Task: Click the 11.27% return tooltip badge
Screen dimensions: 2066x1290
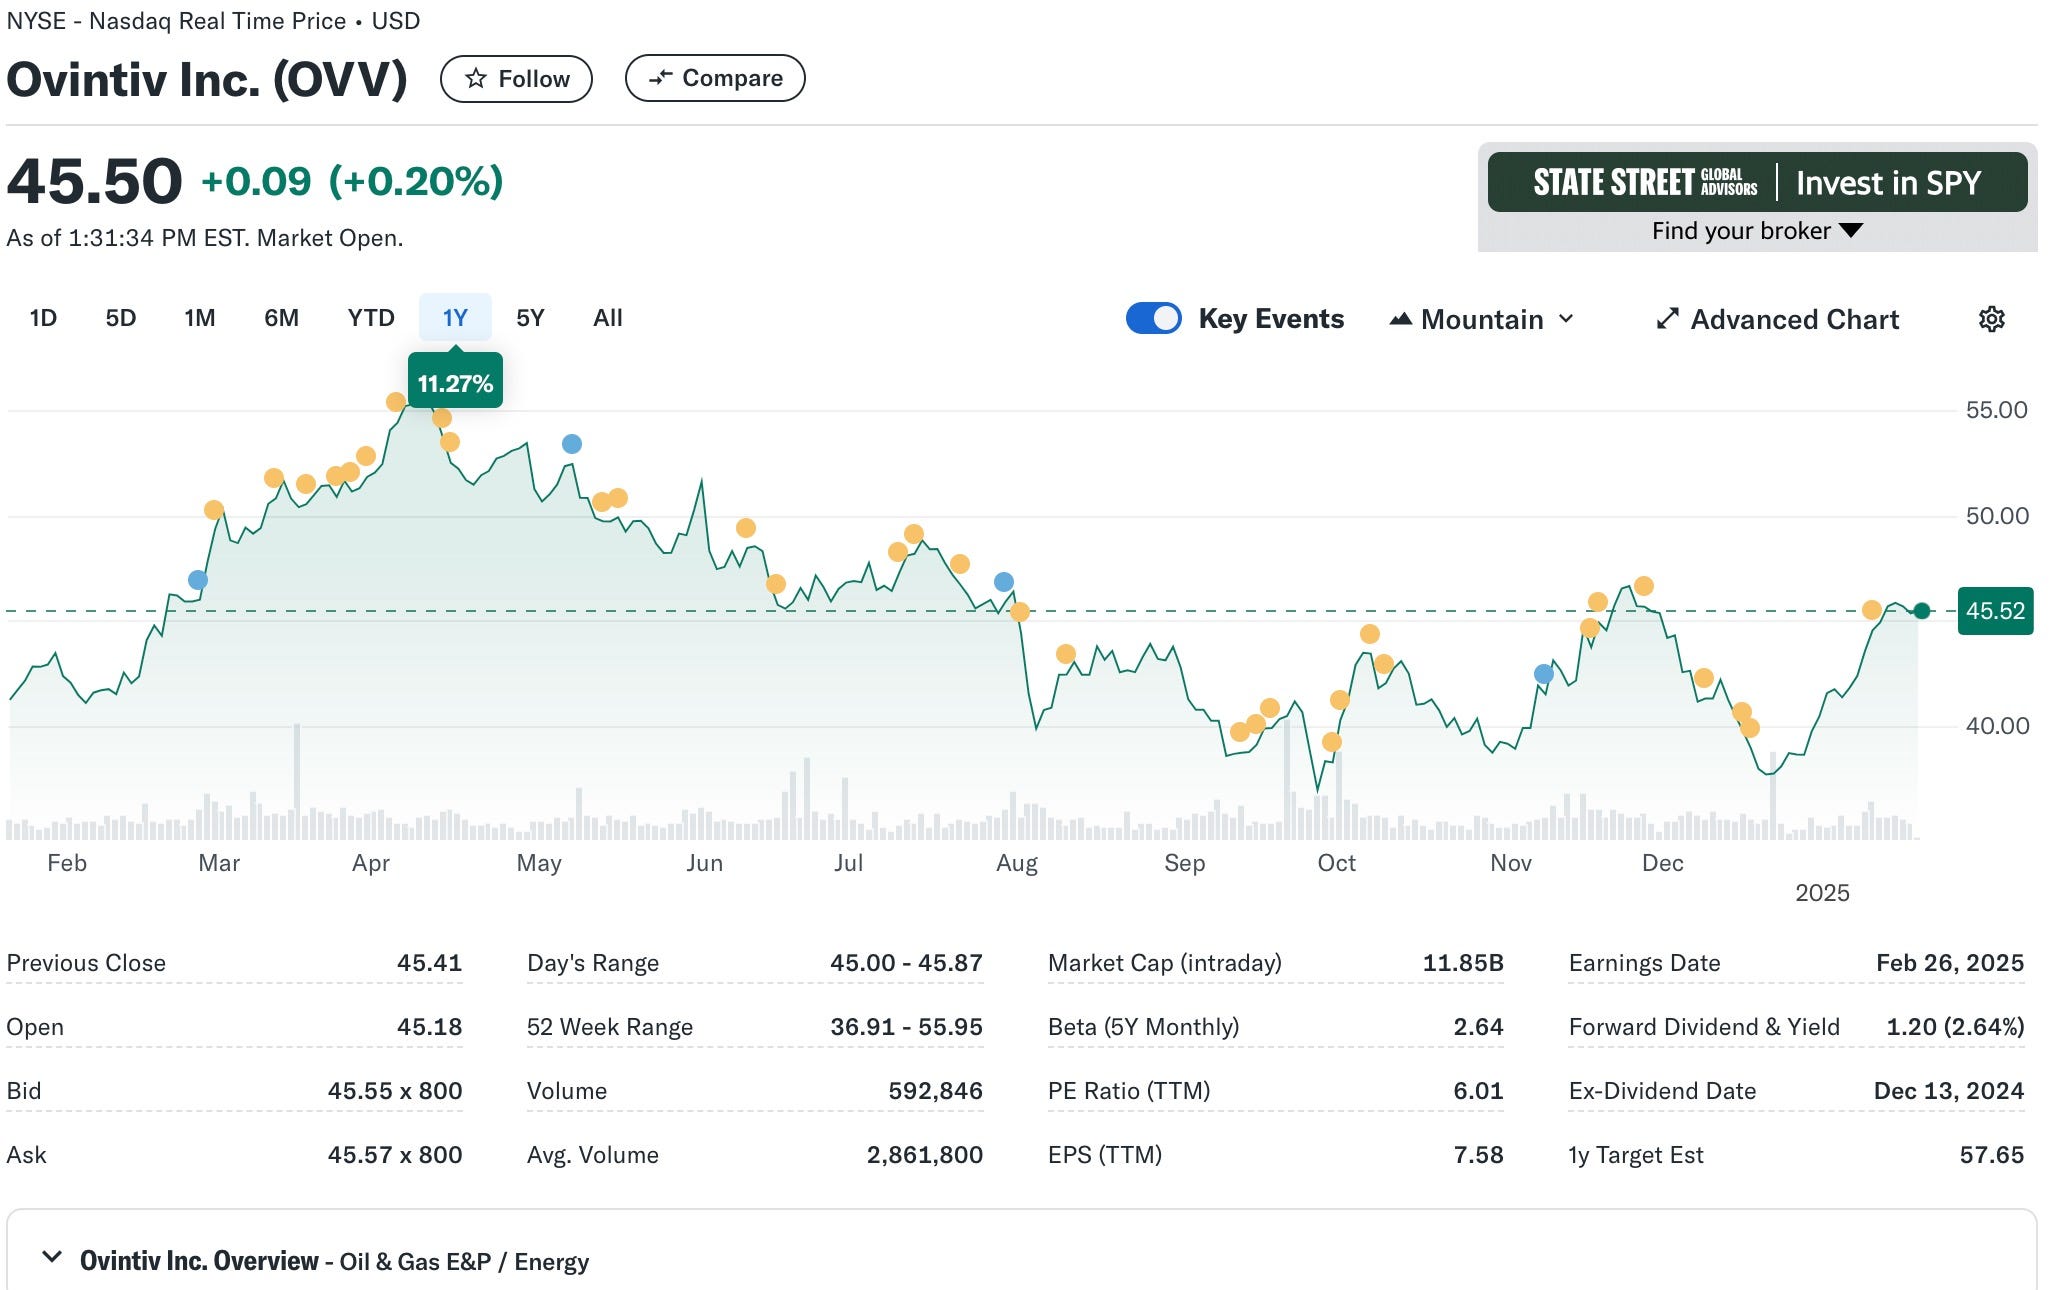Action: click(455, 383)
